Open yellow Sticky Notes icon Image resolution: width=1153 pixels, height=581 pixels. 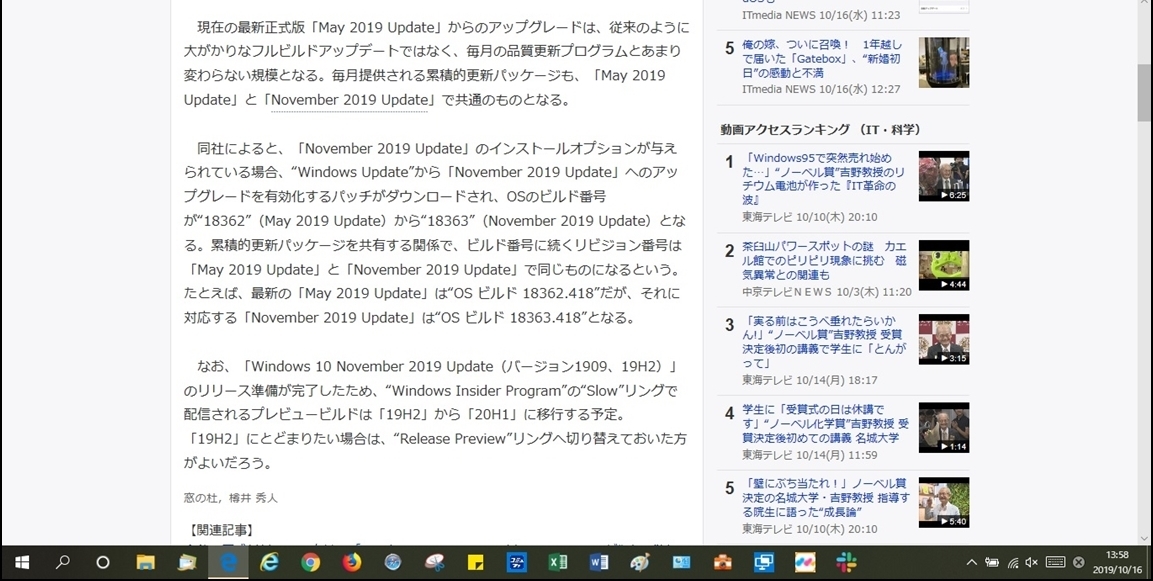[x=476, y=563]
